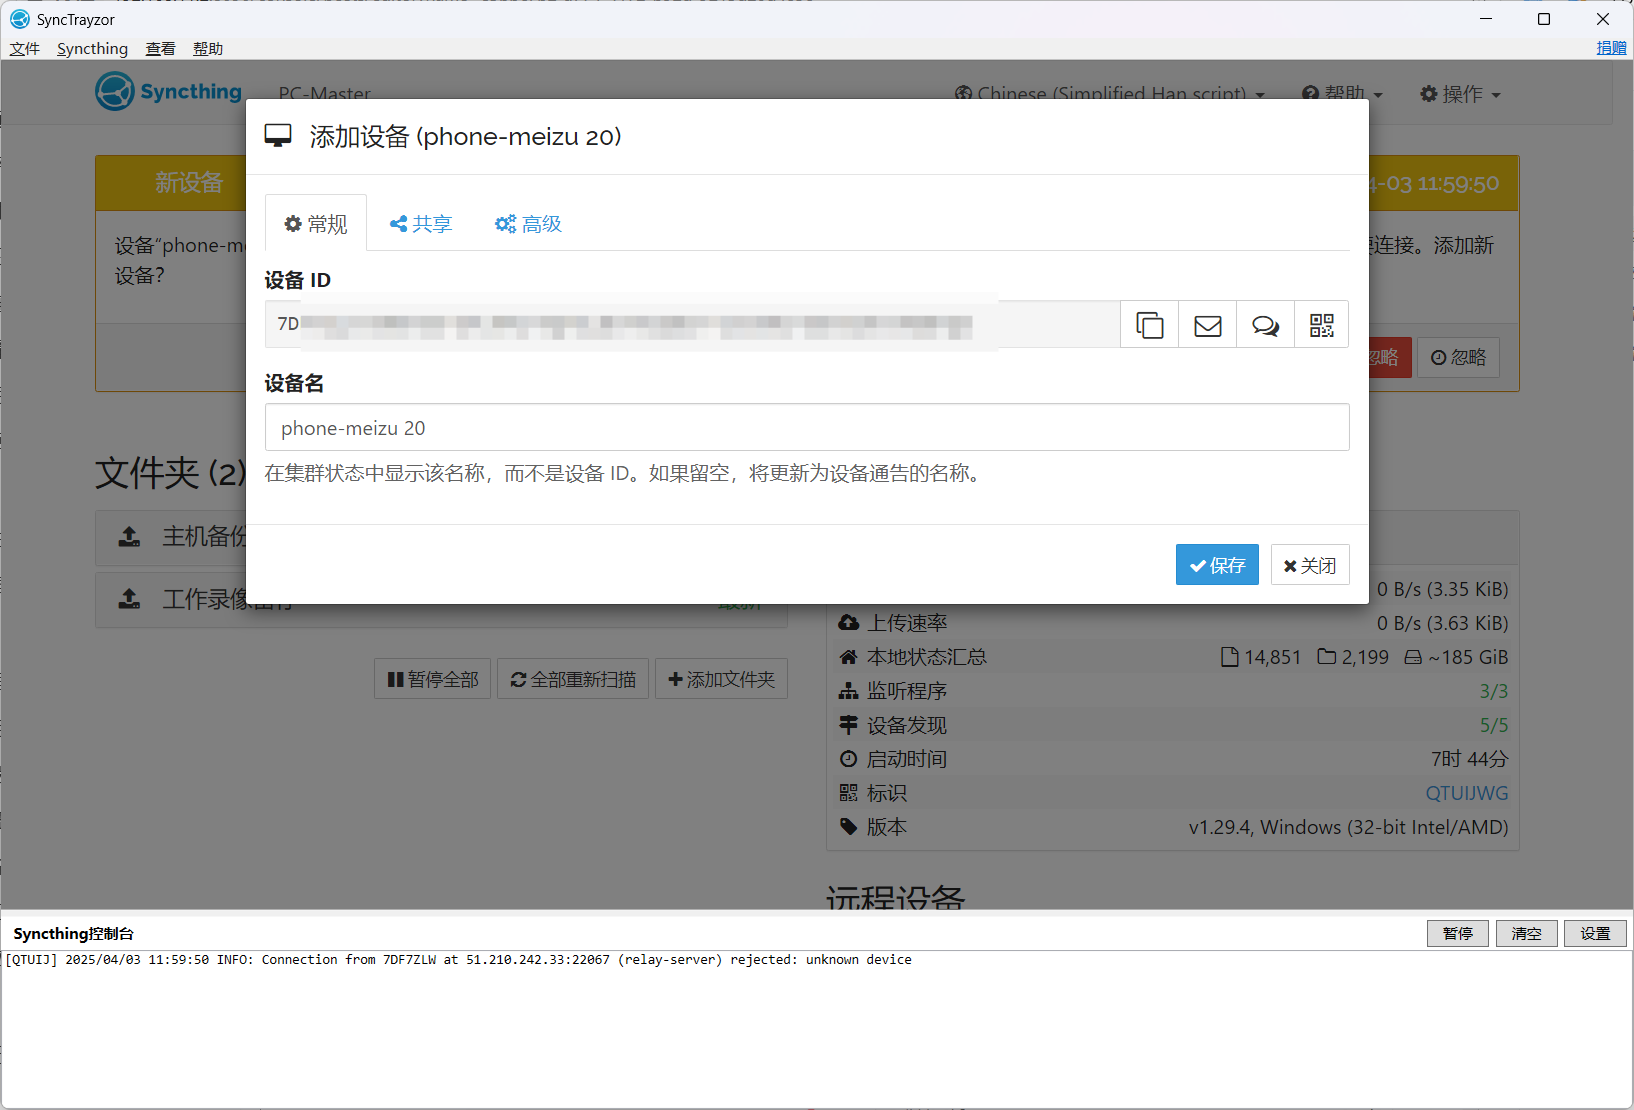Open console 设置 button
1634x1110 pixels.
(1594, 933)
